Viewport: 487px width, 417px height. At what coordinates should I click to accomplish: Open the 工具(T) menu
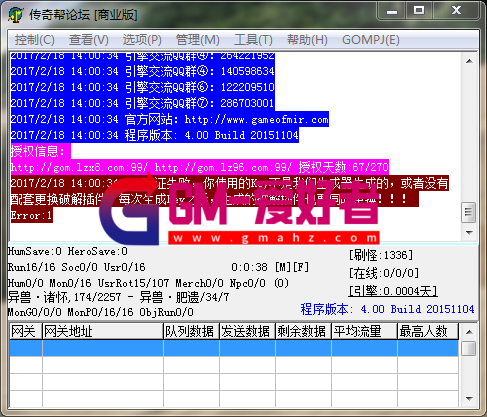point(253,40)
